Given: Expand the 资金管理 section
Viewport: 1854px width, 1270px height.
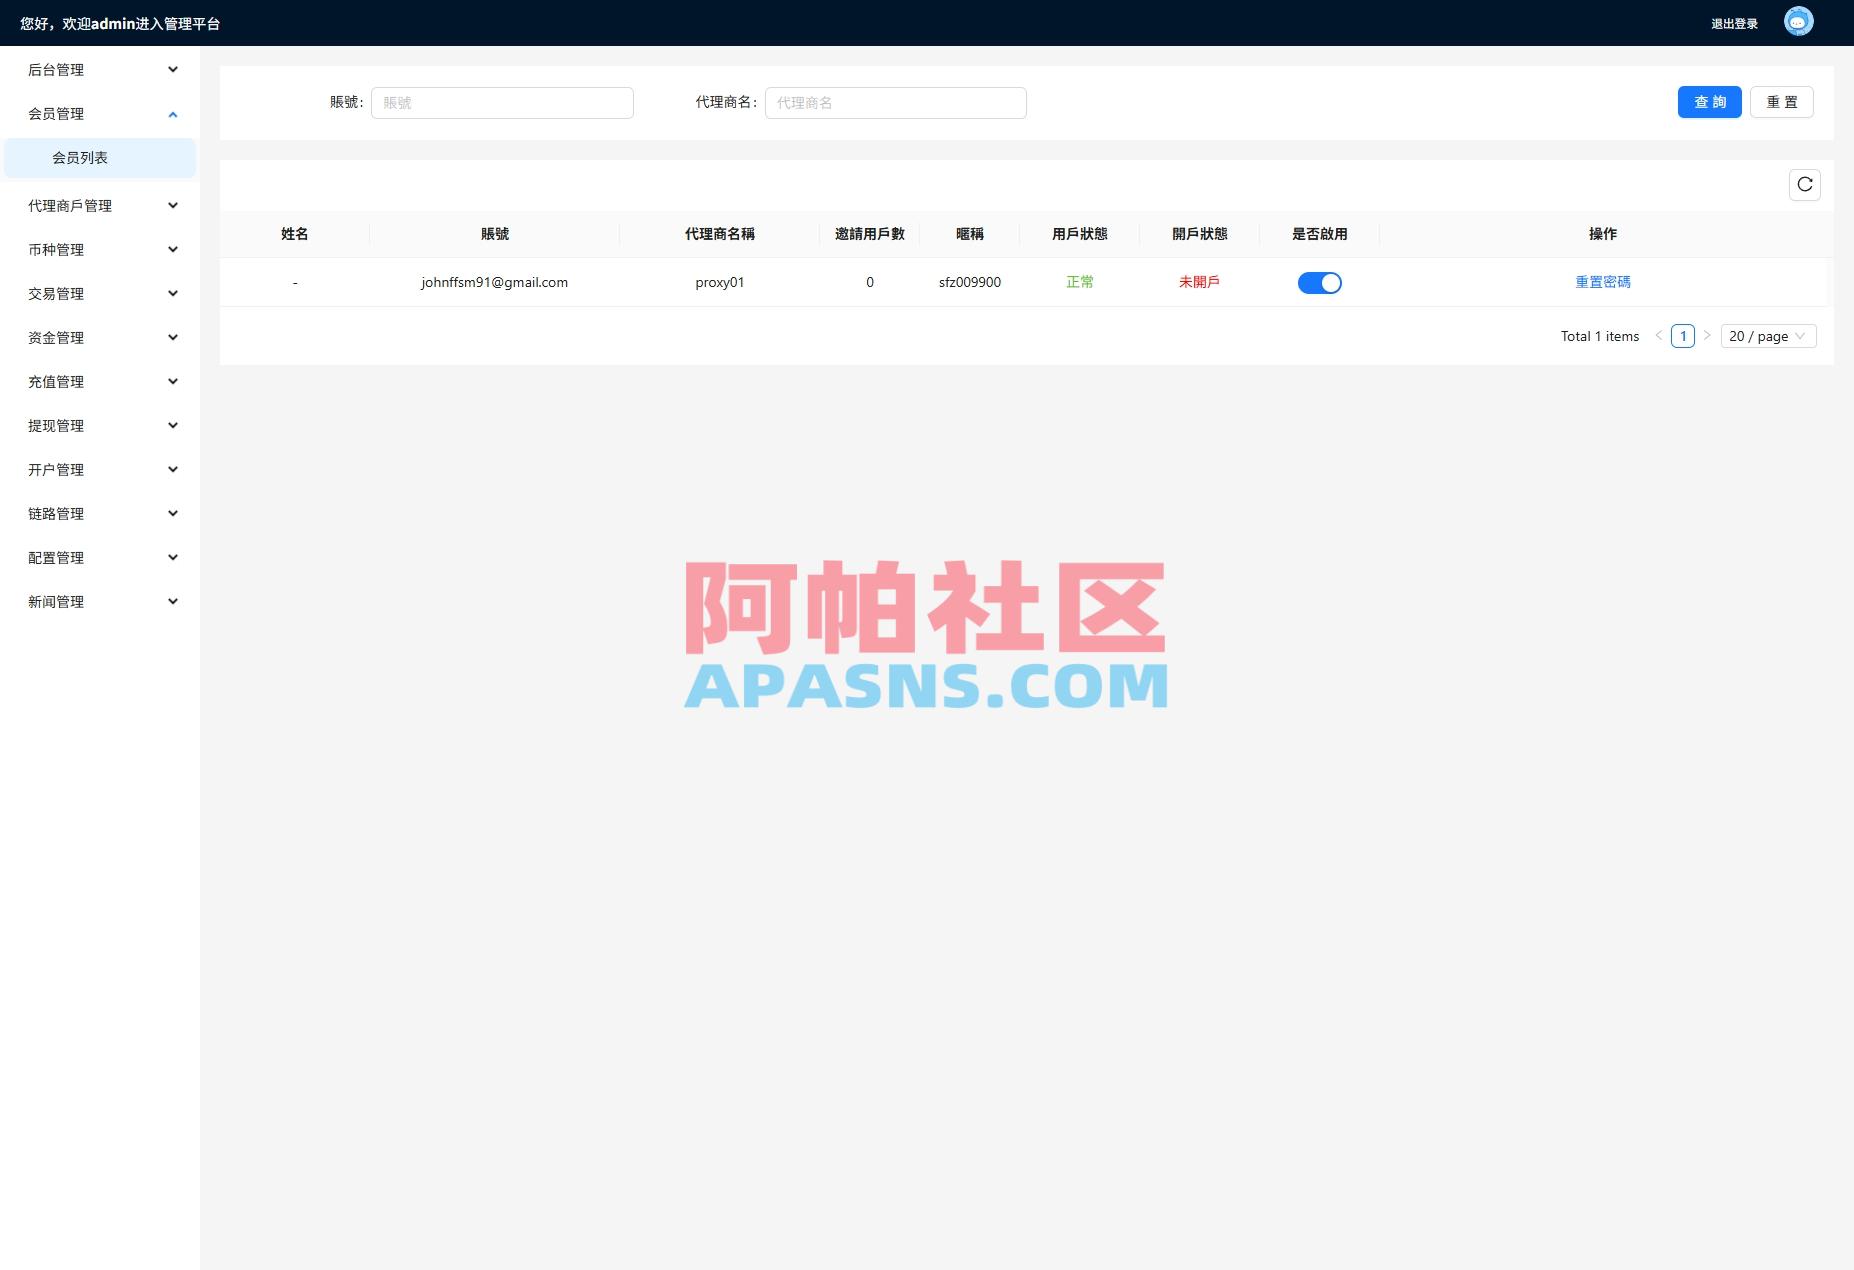Looking at the screenshot, I should point(100,337).
